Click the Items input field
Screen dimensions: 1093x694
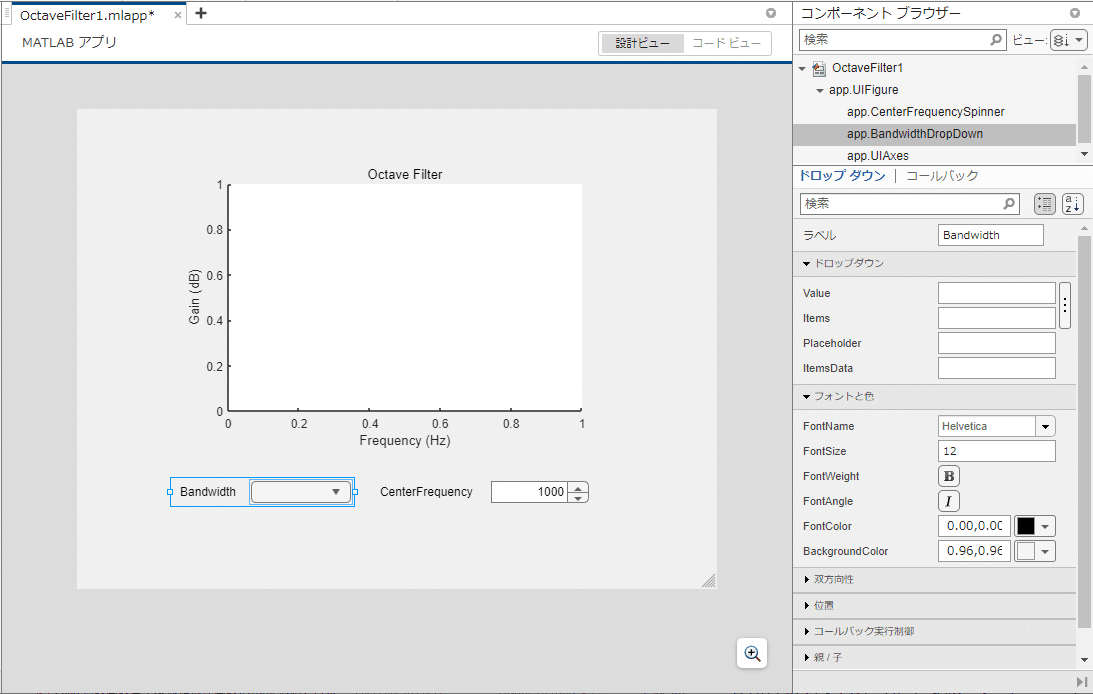pyautogui.click(x=996, y=318)
